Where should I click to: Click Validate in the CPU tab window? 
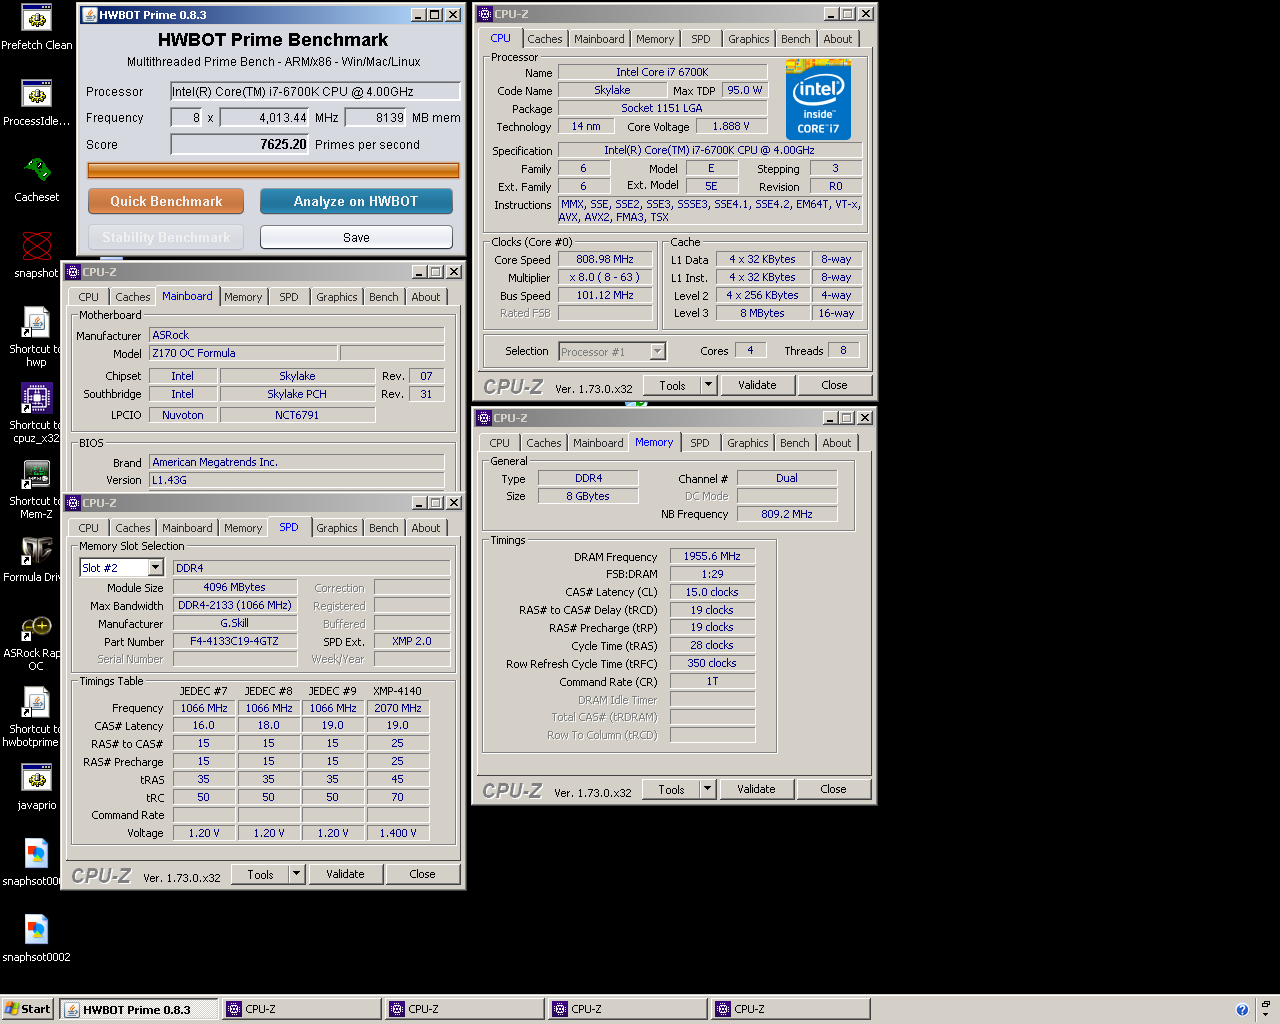tap(757, 385)
